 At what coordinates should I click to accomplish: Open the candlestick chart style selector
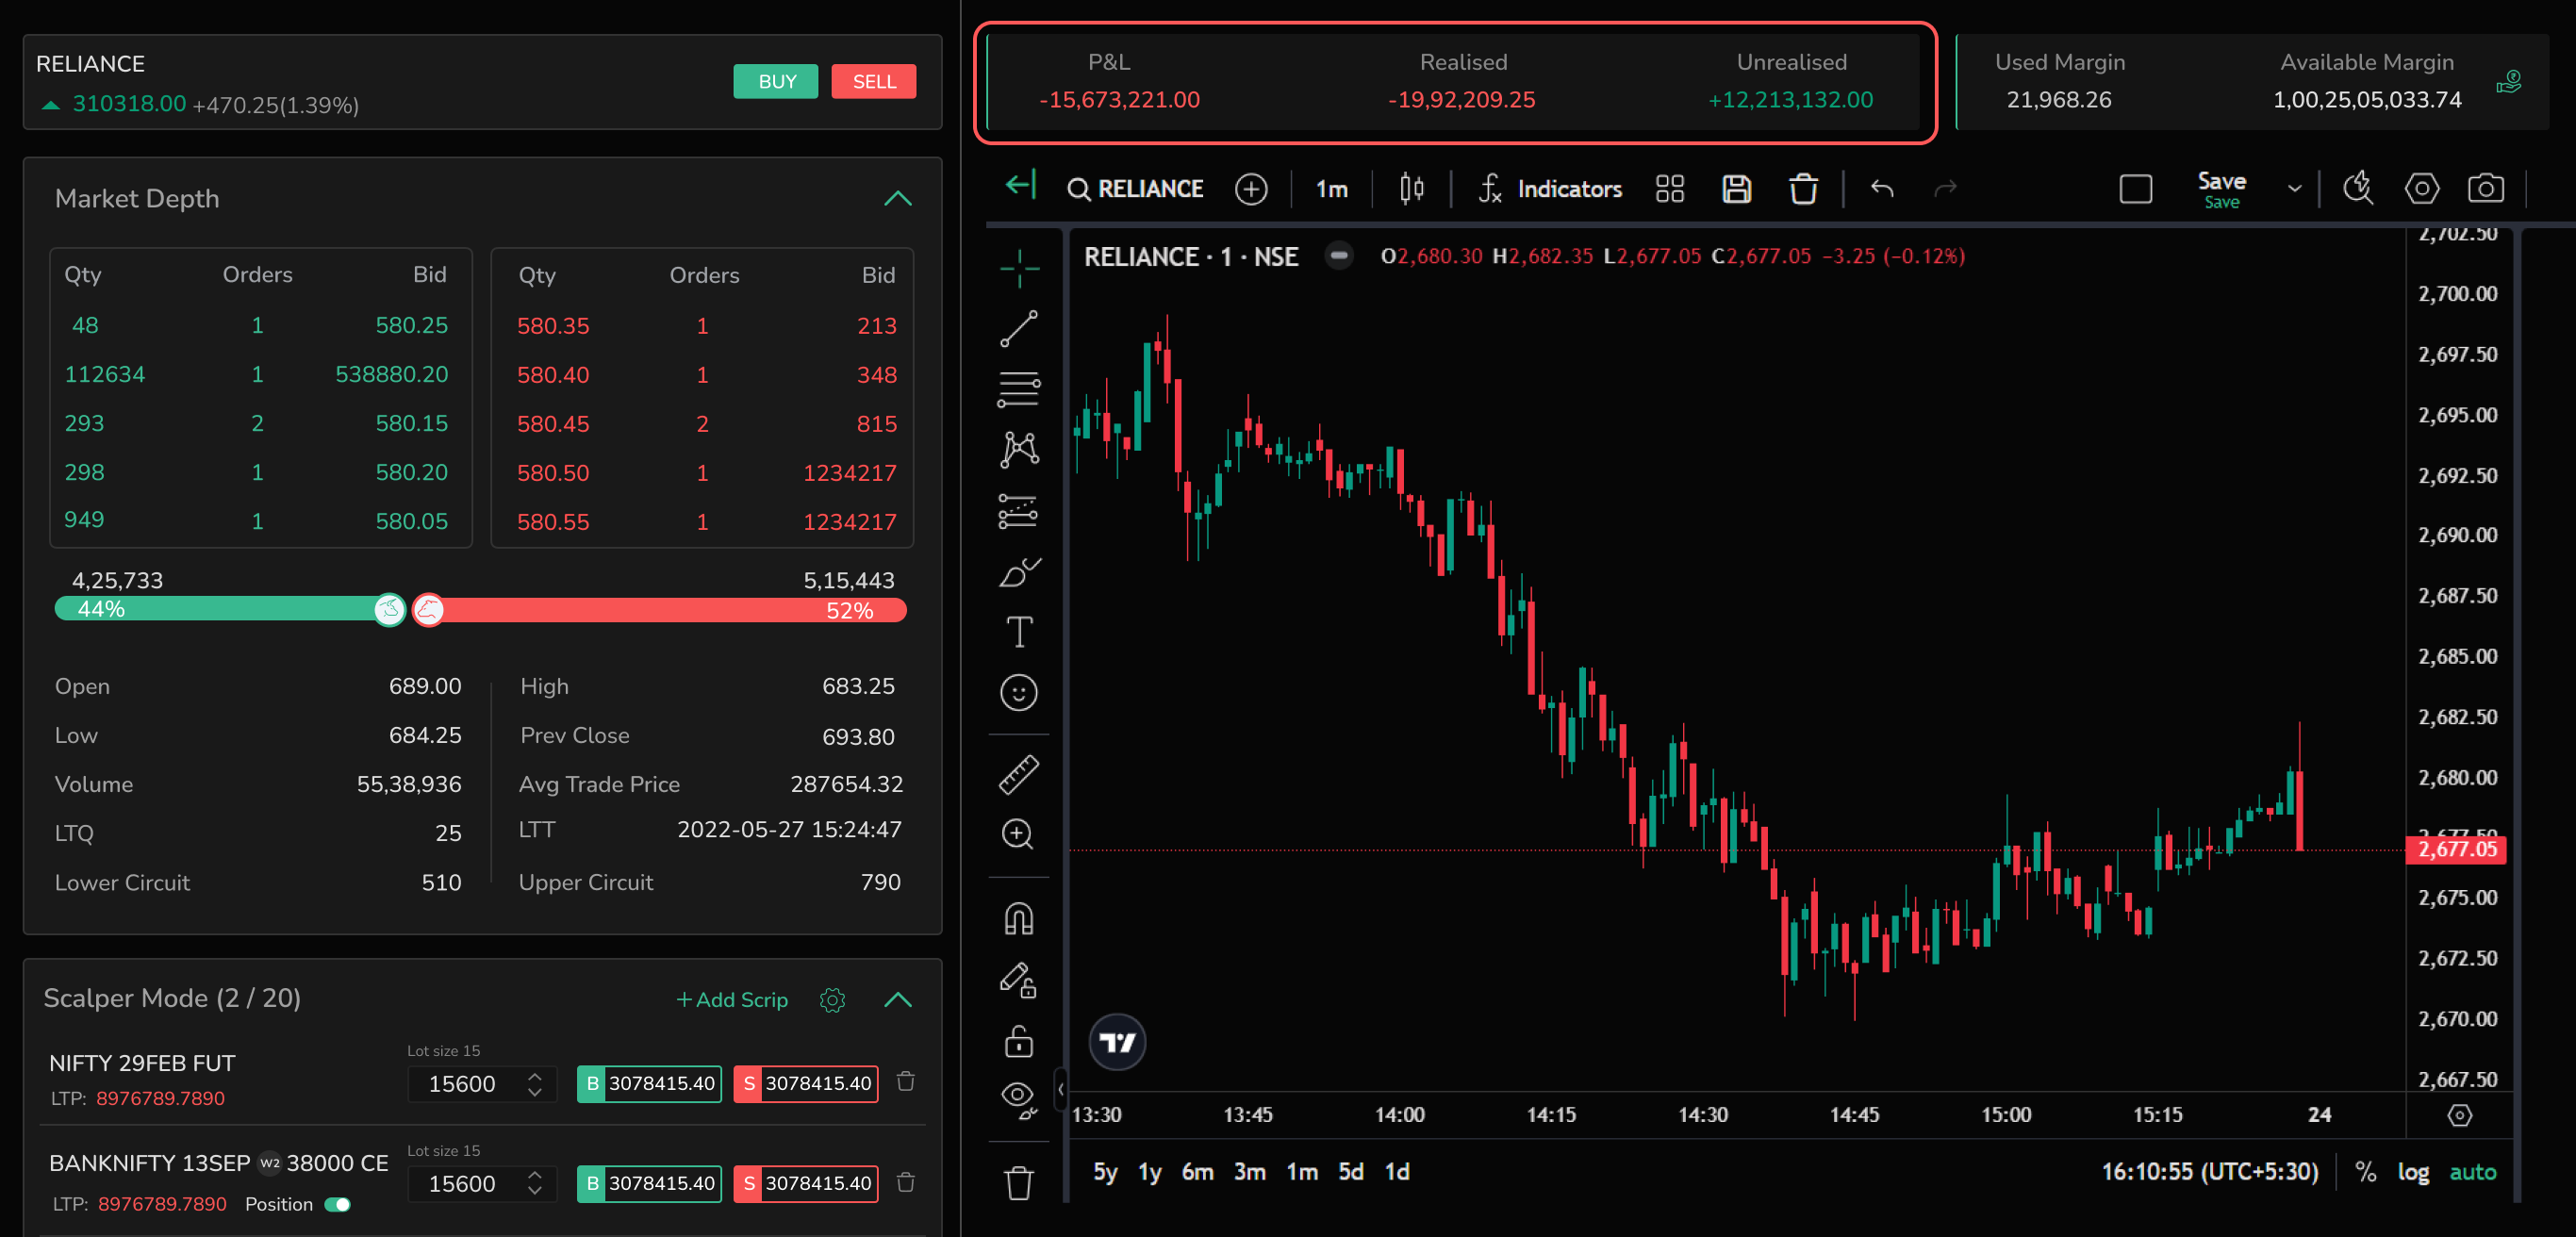click(1411, 188)
